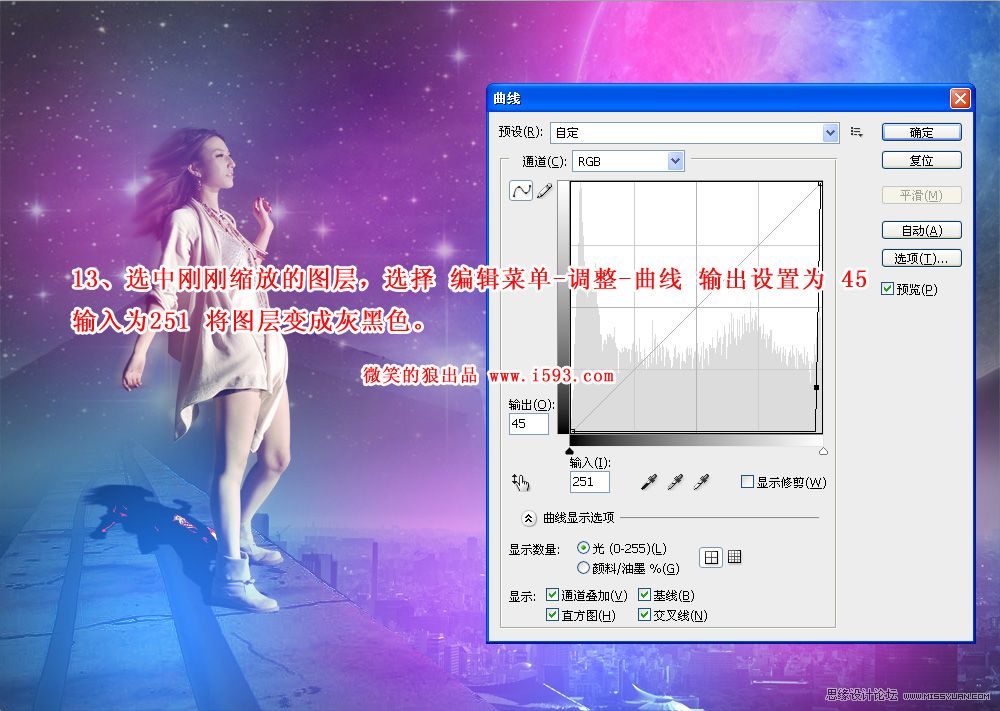Click the OK (确定) button
The image size is (1000, 711).
tap(922, 133)
